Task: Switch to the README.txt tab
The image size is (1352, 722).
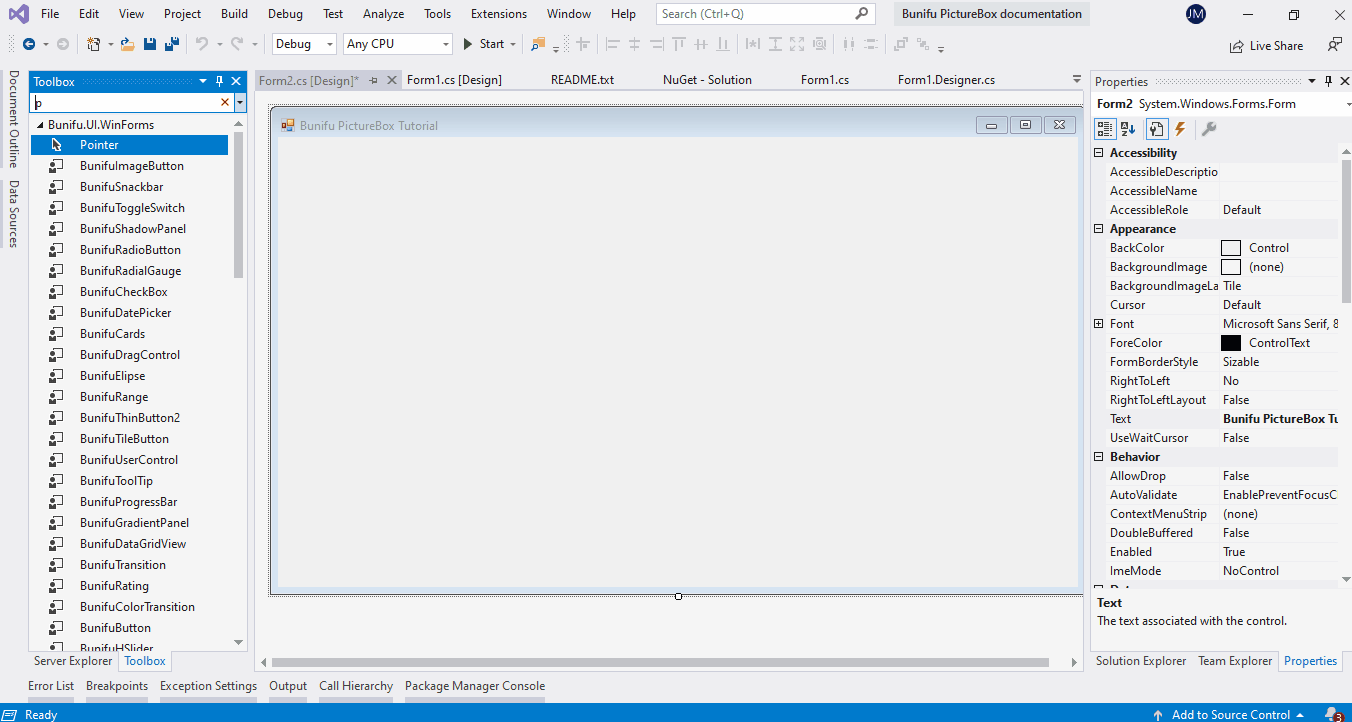Action: pyautogui.click(x=582, y=80)
